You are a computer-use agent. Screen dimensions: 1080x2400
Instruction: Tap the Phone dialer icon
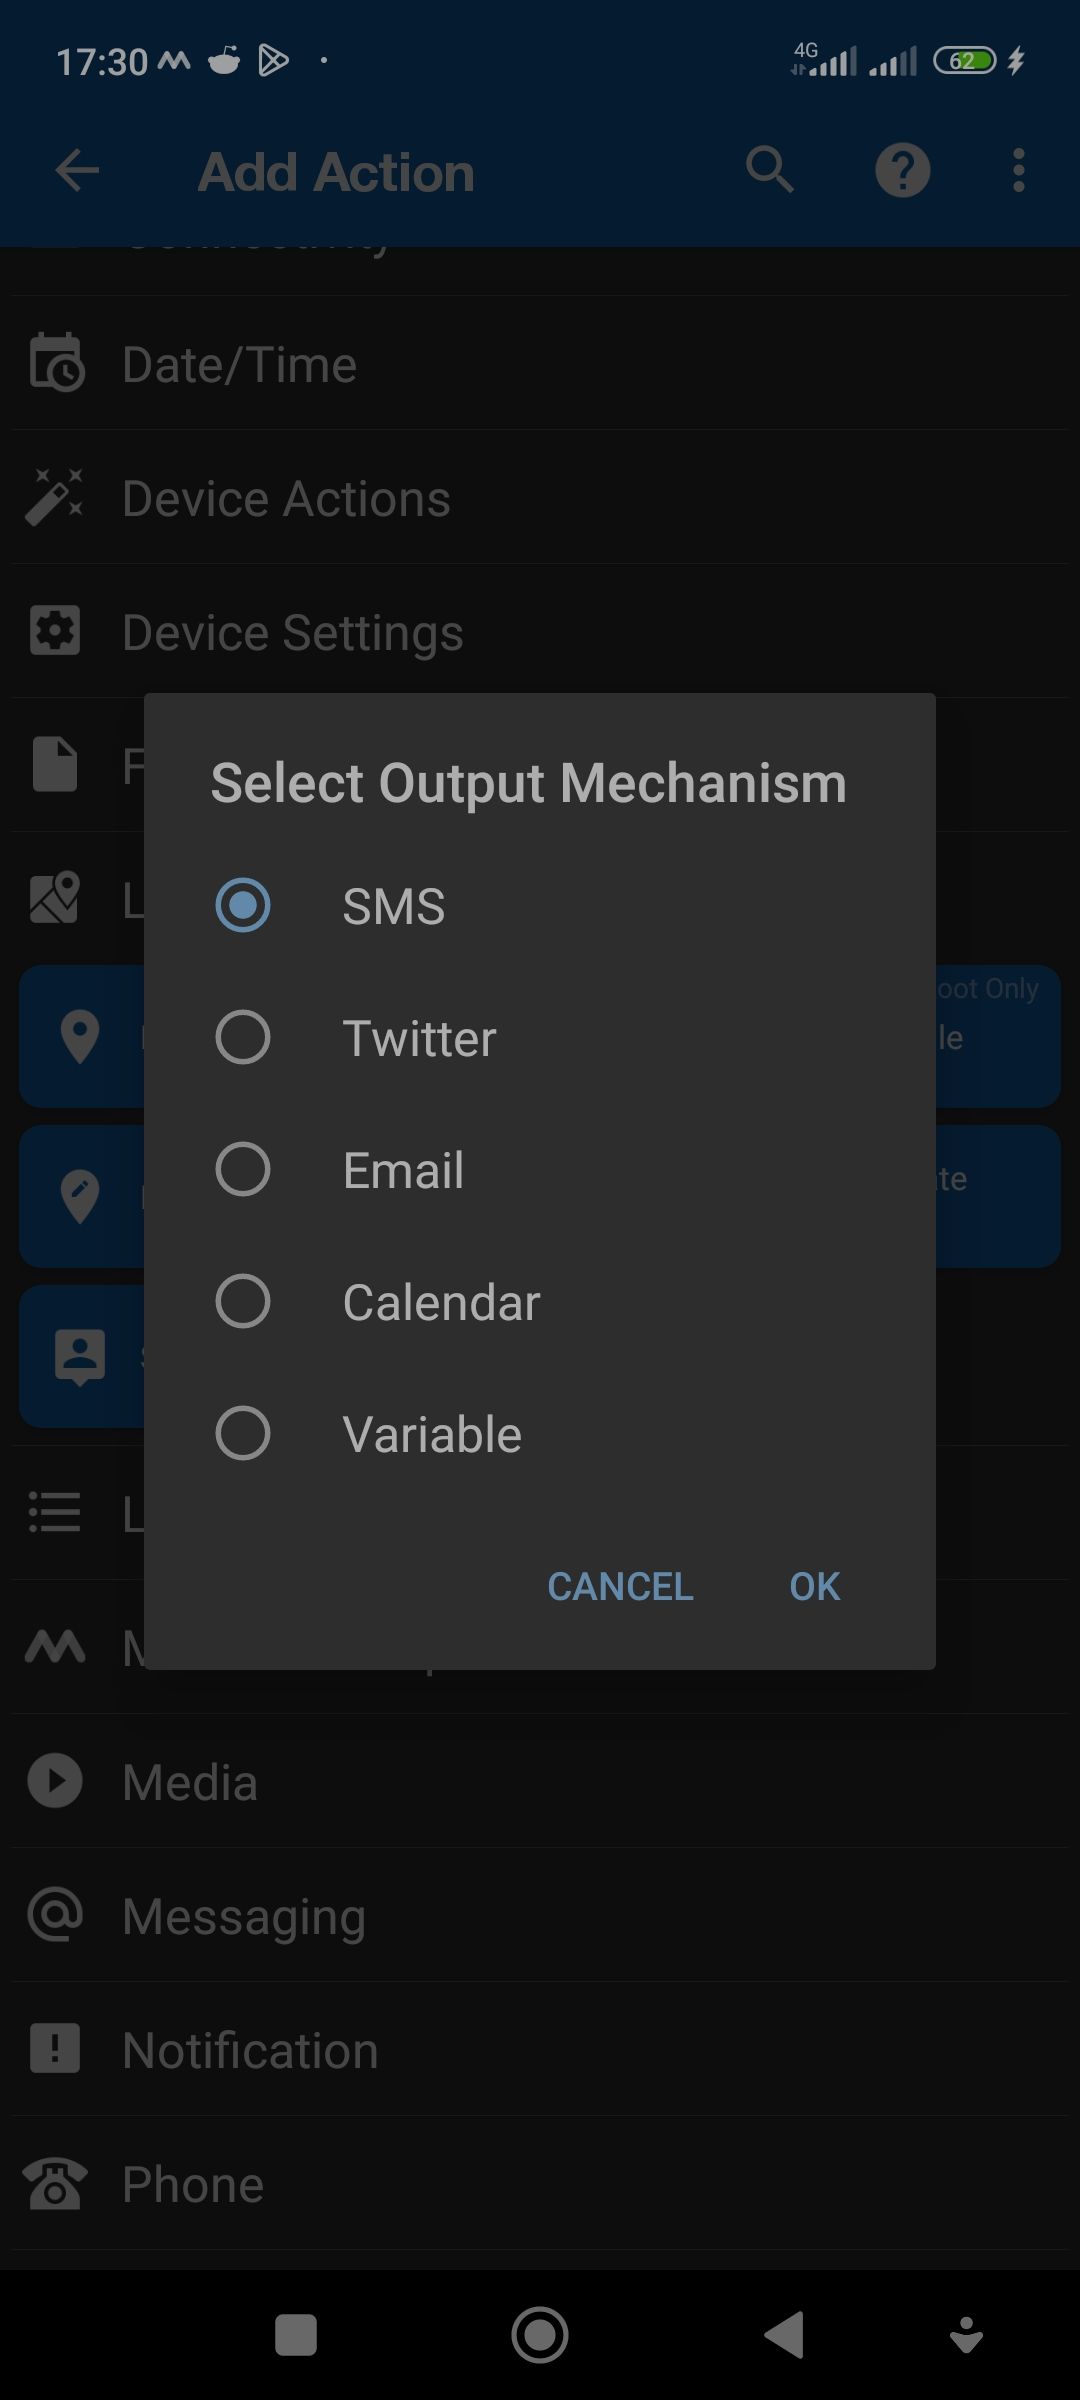(x=55, y=2182)
